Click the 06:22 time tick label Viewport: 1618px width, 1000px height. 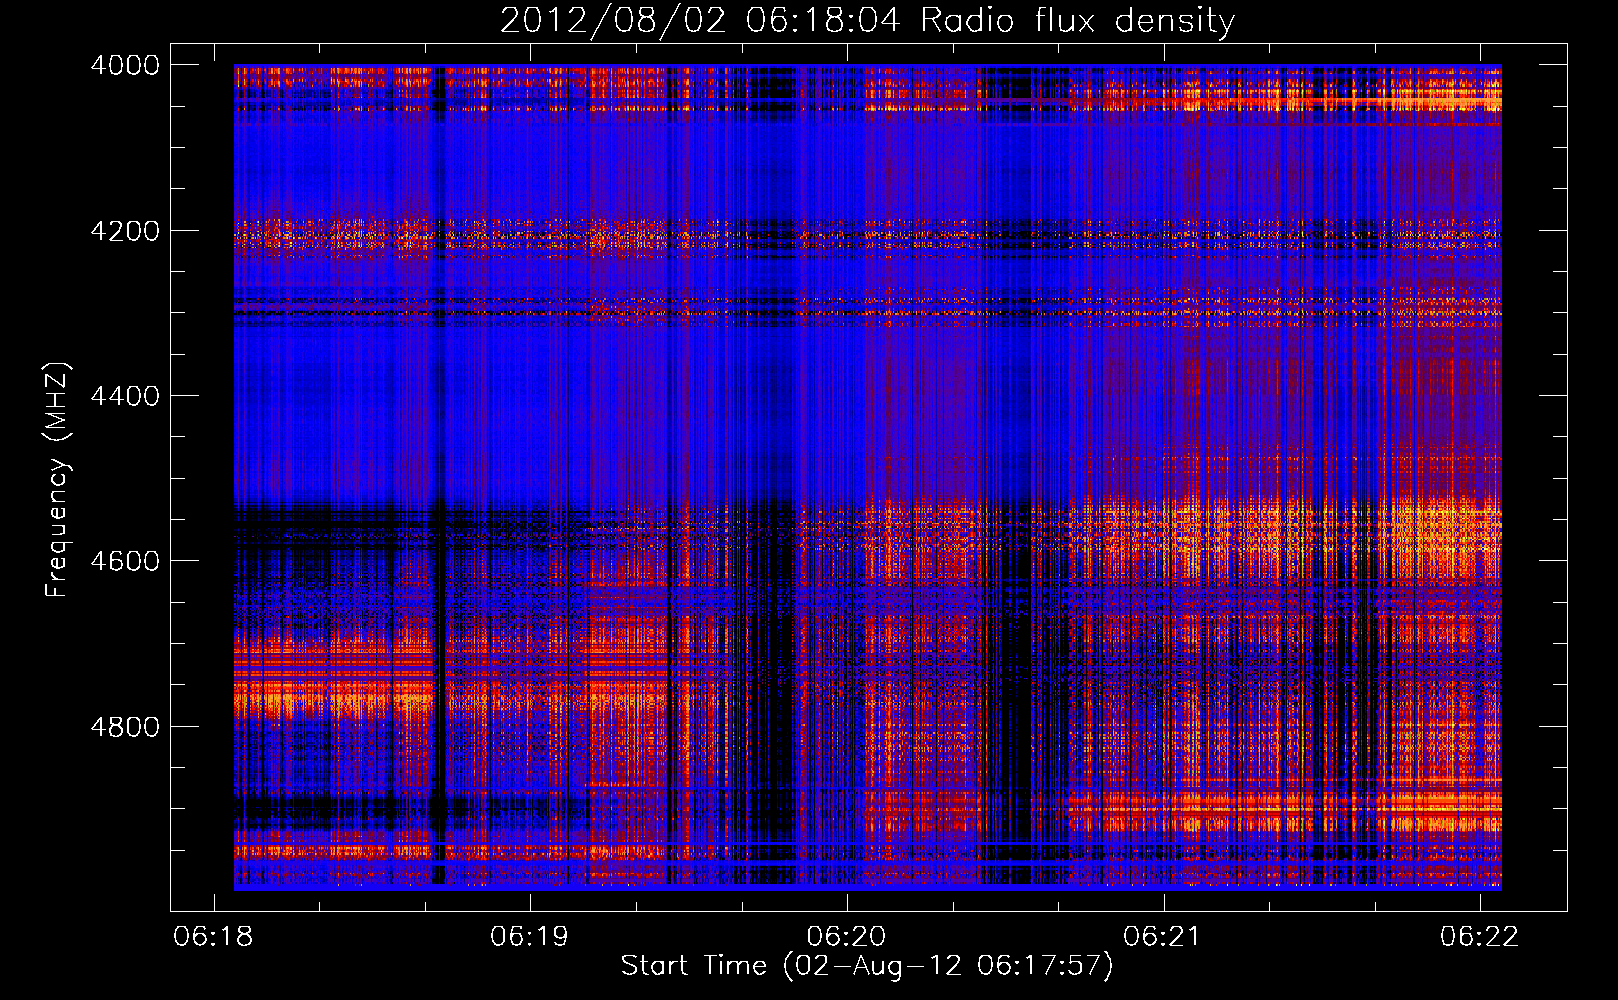tap(1479, 937)
